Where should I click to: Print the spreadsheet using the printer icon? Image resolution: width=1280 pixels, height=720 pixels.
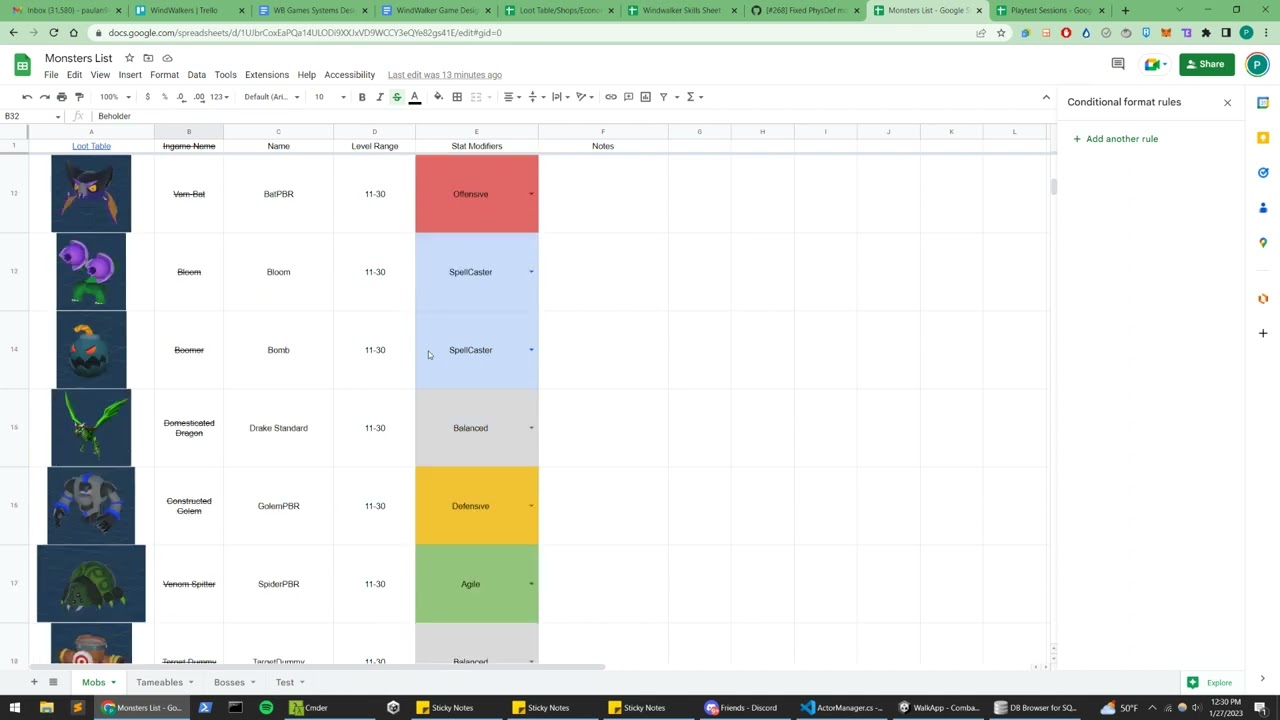tap(62, 97)
